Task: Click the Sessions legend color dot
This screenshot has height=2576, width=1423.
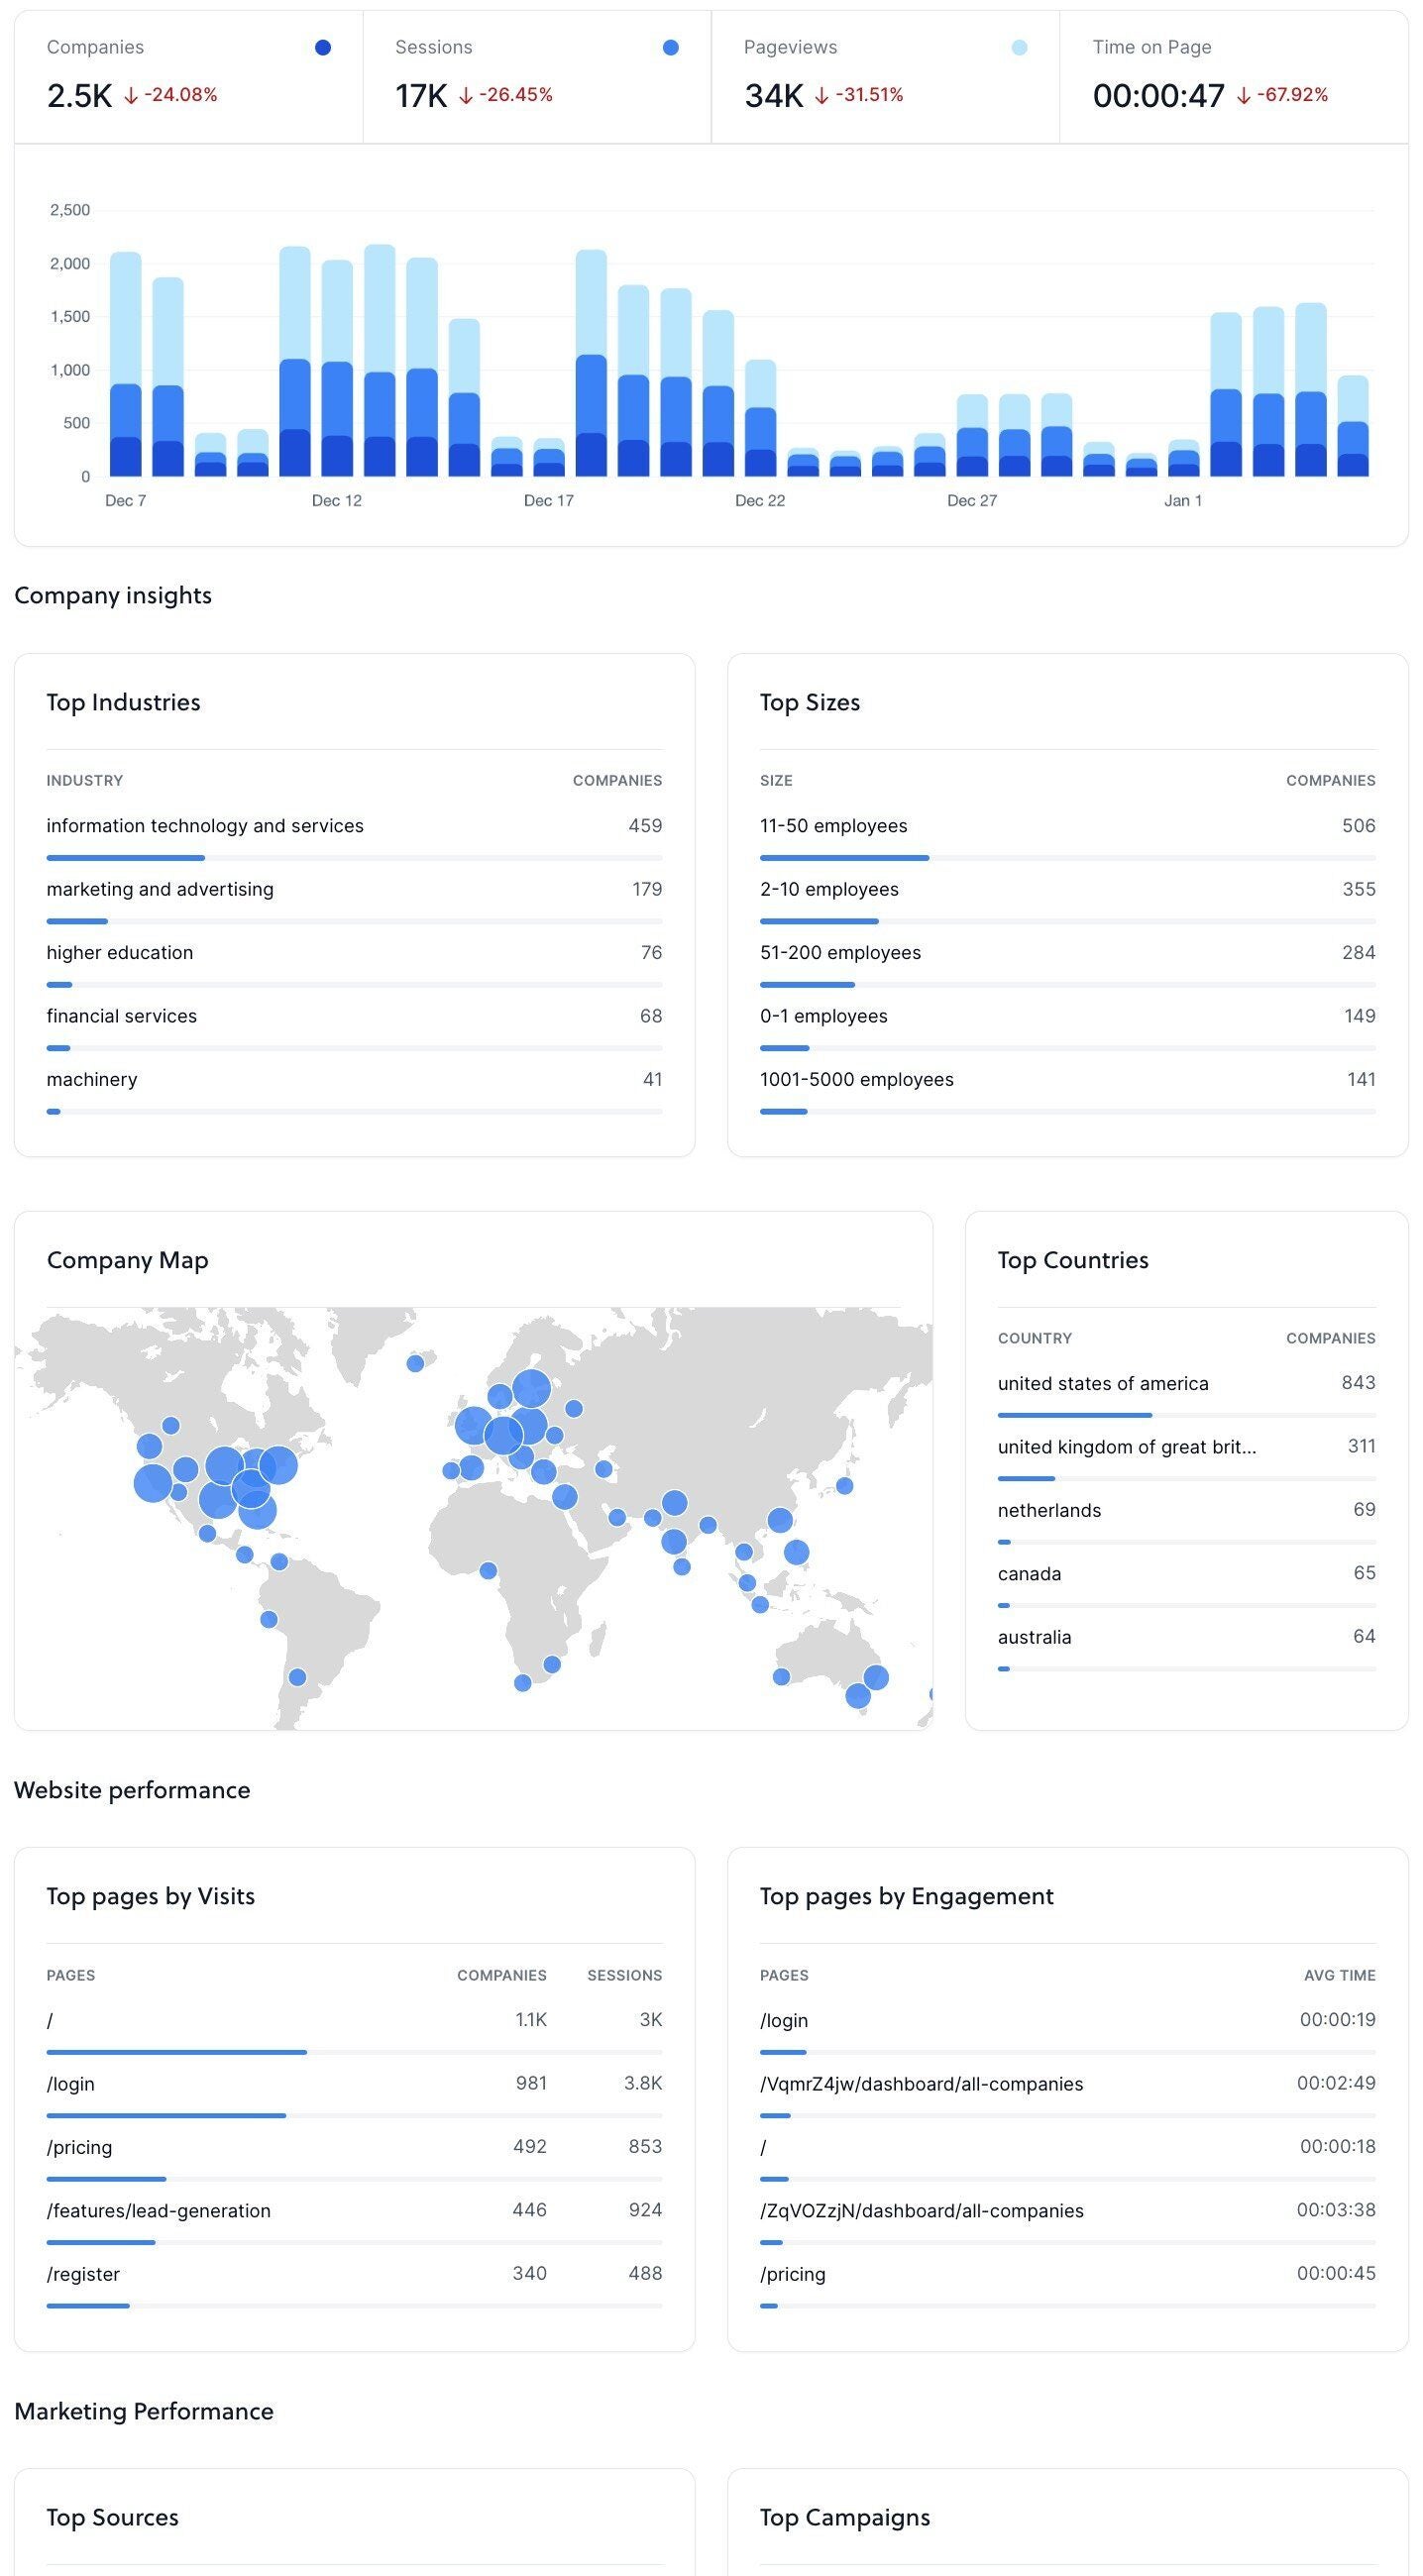Action: pyautogui.click(x=671, y=48)
